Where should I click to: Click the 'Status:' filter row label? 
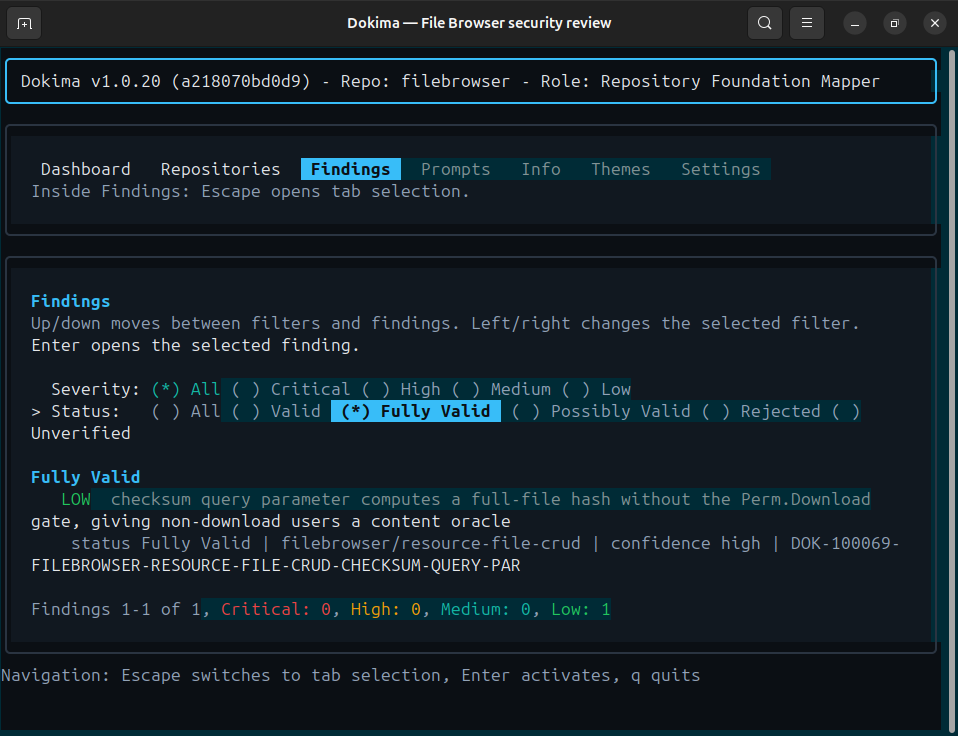click(x=85, y=411)
